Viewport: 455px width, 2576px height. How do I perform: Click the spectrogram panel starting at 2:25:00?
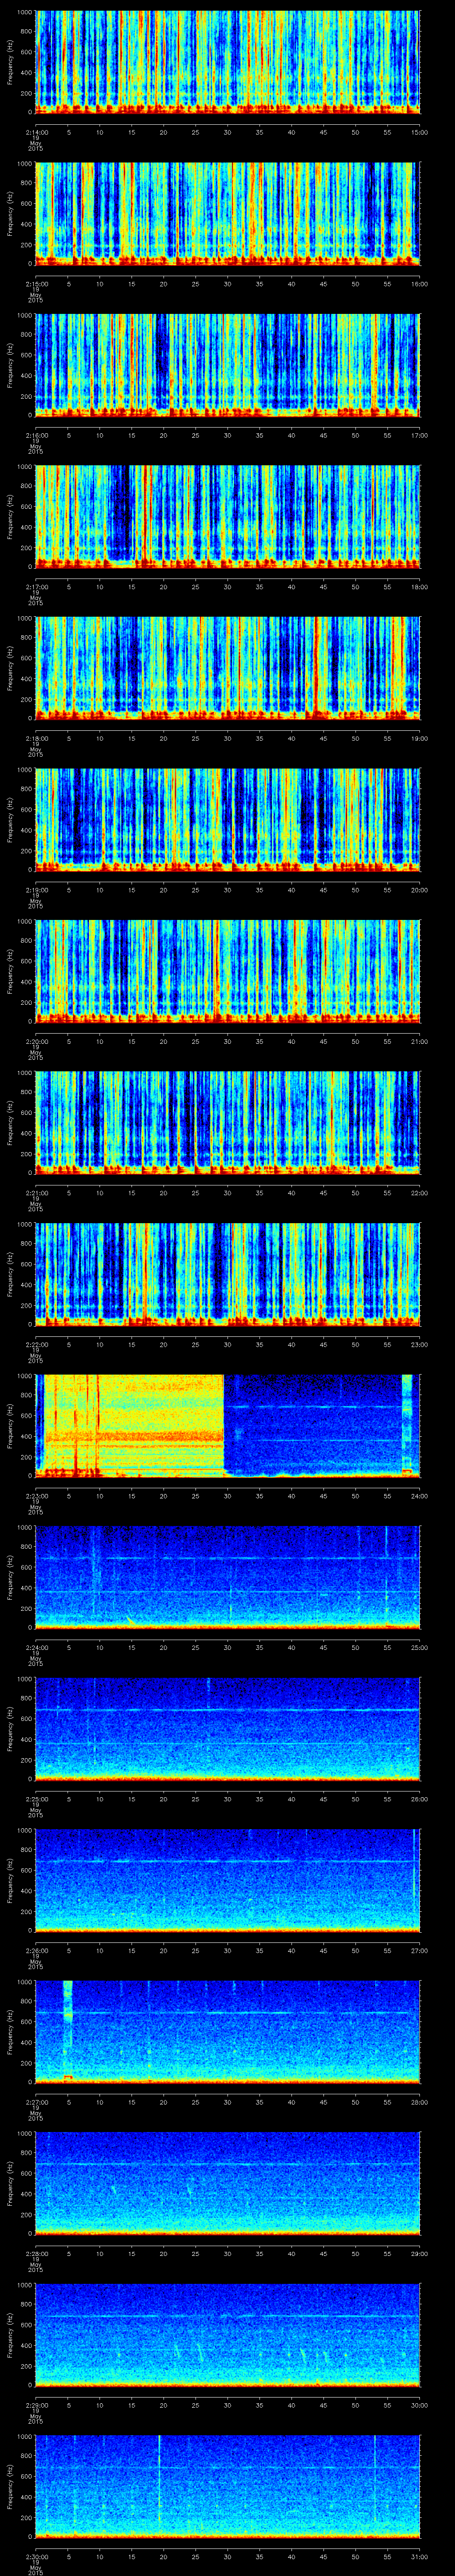(x=228, y=1728)
